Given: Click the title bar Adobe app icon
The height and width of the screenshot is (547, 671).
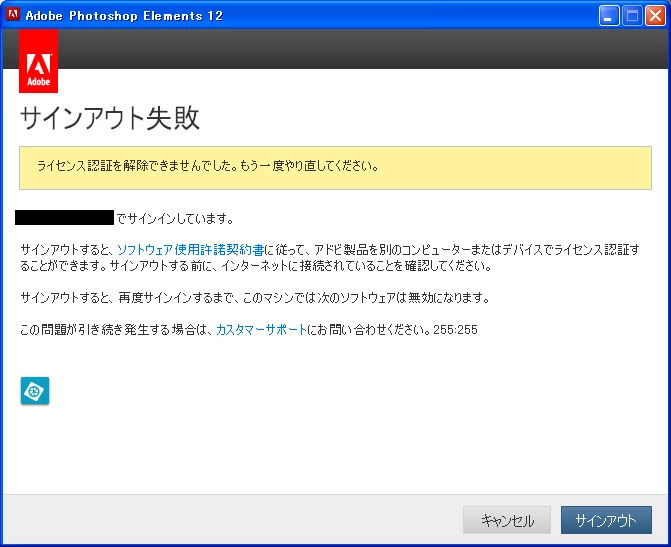Looking at the screenshot, I should pyautogui.click(x=13, y=15).
